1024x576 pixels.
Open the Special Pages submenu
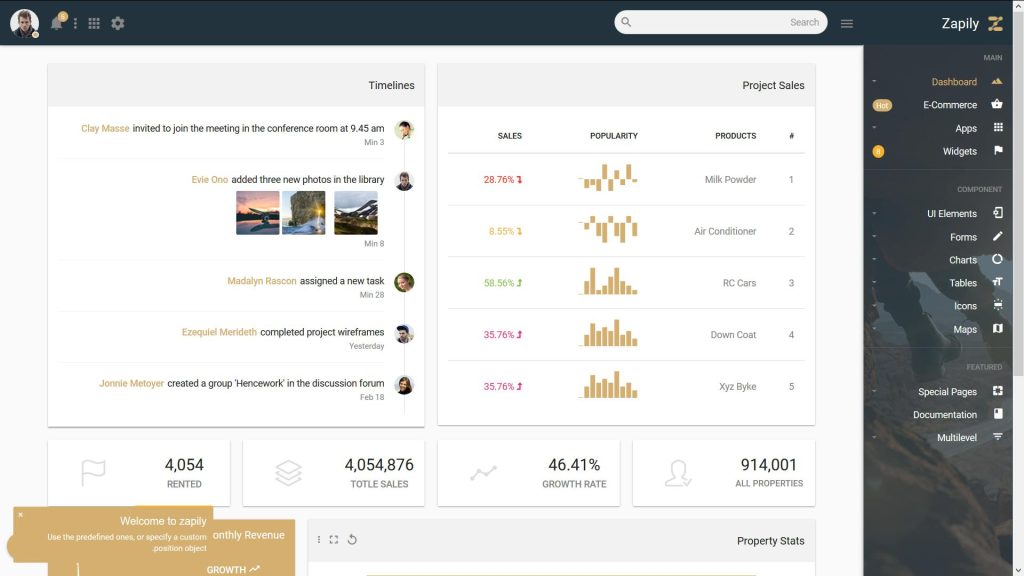coord(946,391)
